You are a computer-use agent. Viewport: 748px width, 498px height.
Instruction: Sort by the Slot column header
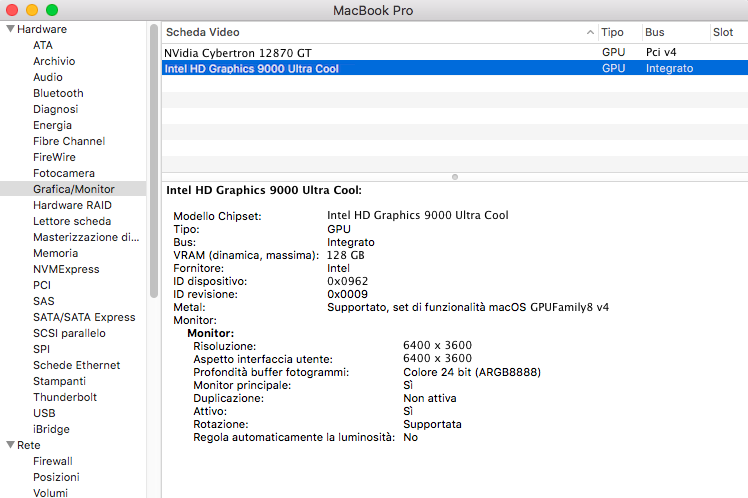(728, 32)
